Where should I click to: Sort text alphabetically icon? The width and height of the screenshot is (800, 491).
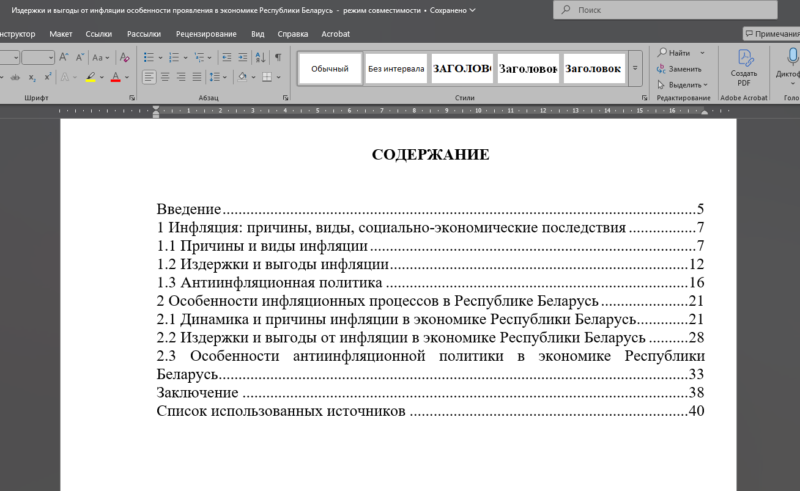[x=260, y=57]
